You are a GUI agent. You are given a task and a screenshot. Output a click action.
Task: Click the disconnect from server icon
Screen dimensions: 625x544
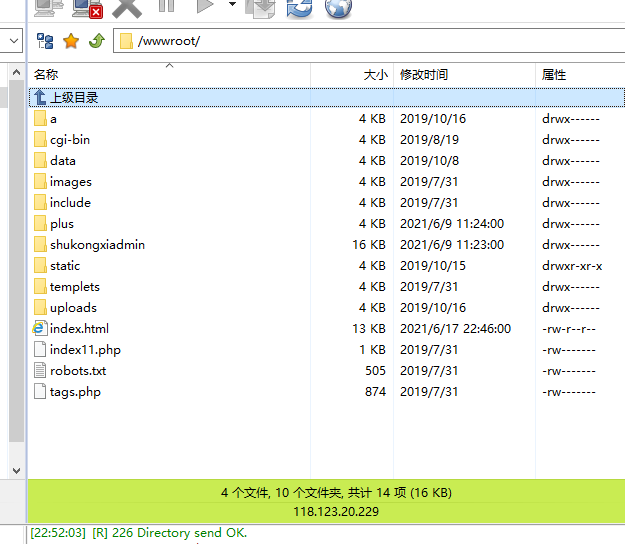(x=87, y=8)
